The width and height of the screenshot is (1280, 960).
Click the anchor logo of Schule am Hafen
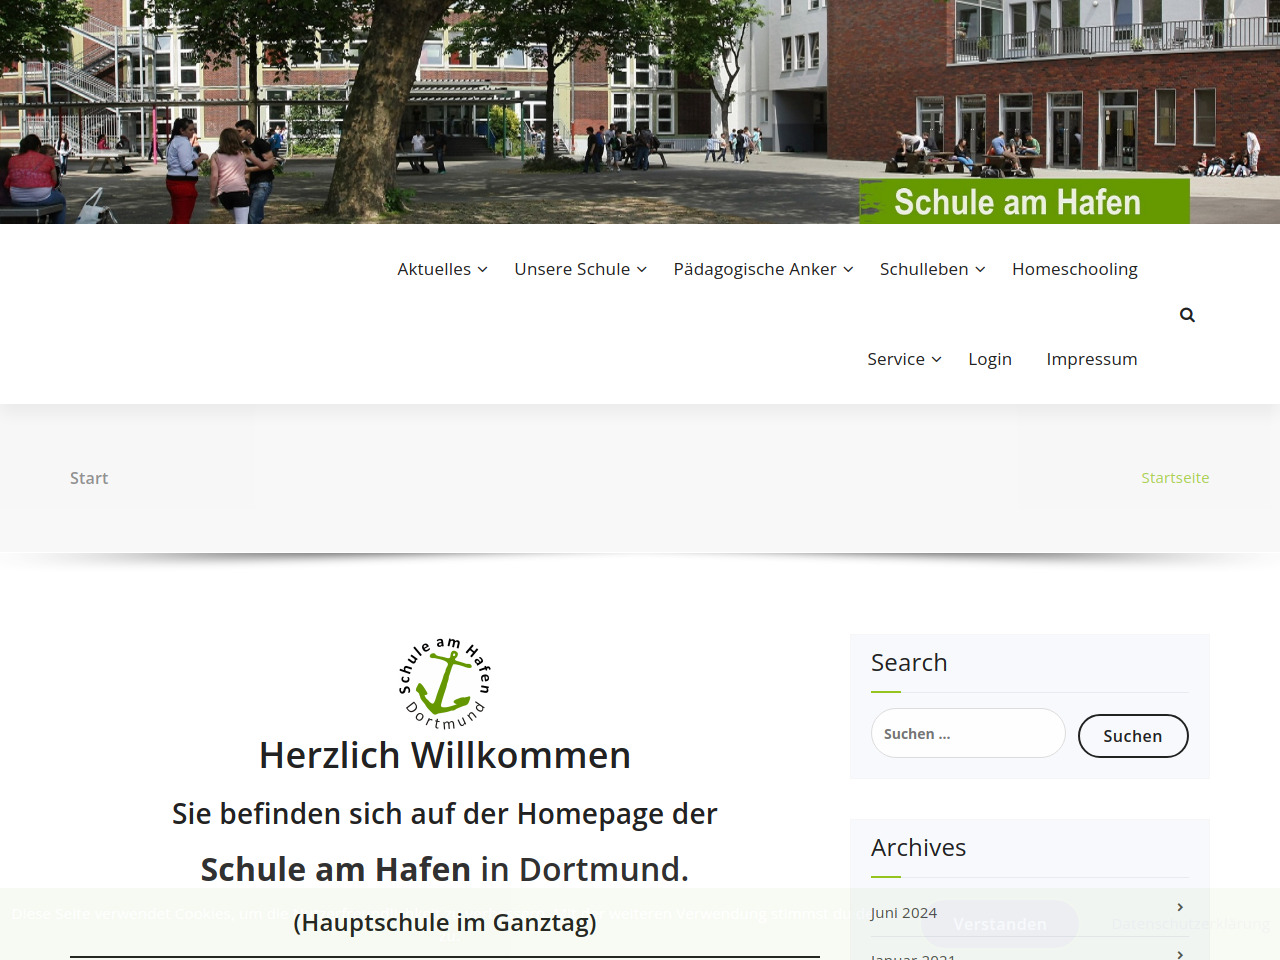tap(444, 684)
